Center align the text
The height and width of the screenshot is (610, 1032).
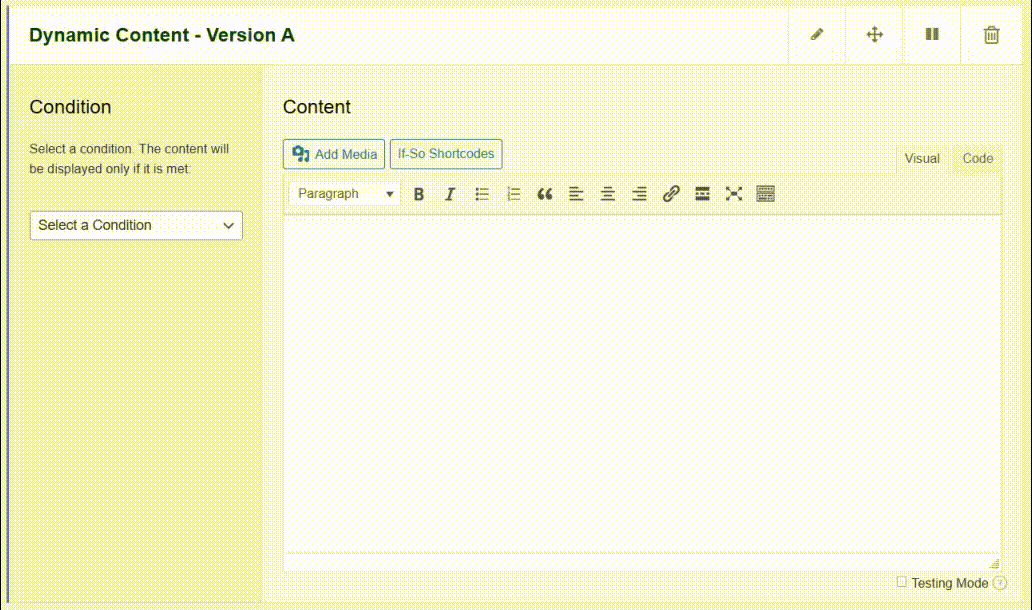pos(607,194)
